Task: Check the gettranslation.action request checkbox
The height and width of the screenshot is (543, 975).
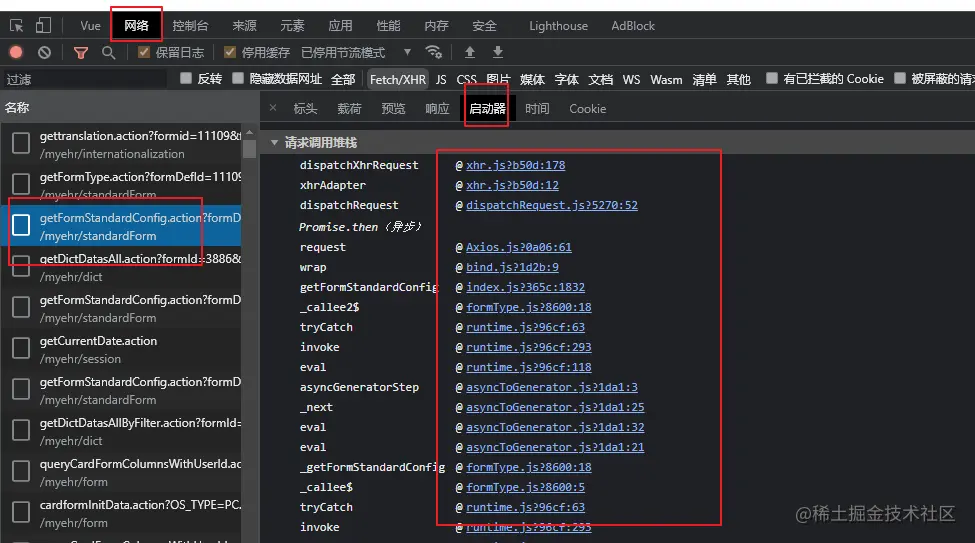Action: tap(21, 143)
